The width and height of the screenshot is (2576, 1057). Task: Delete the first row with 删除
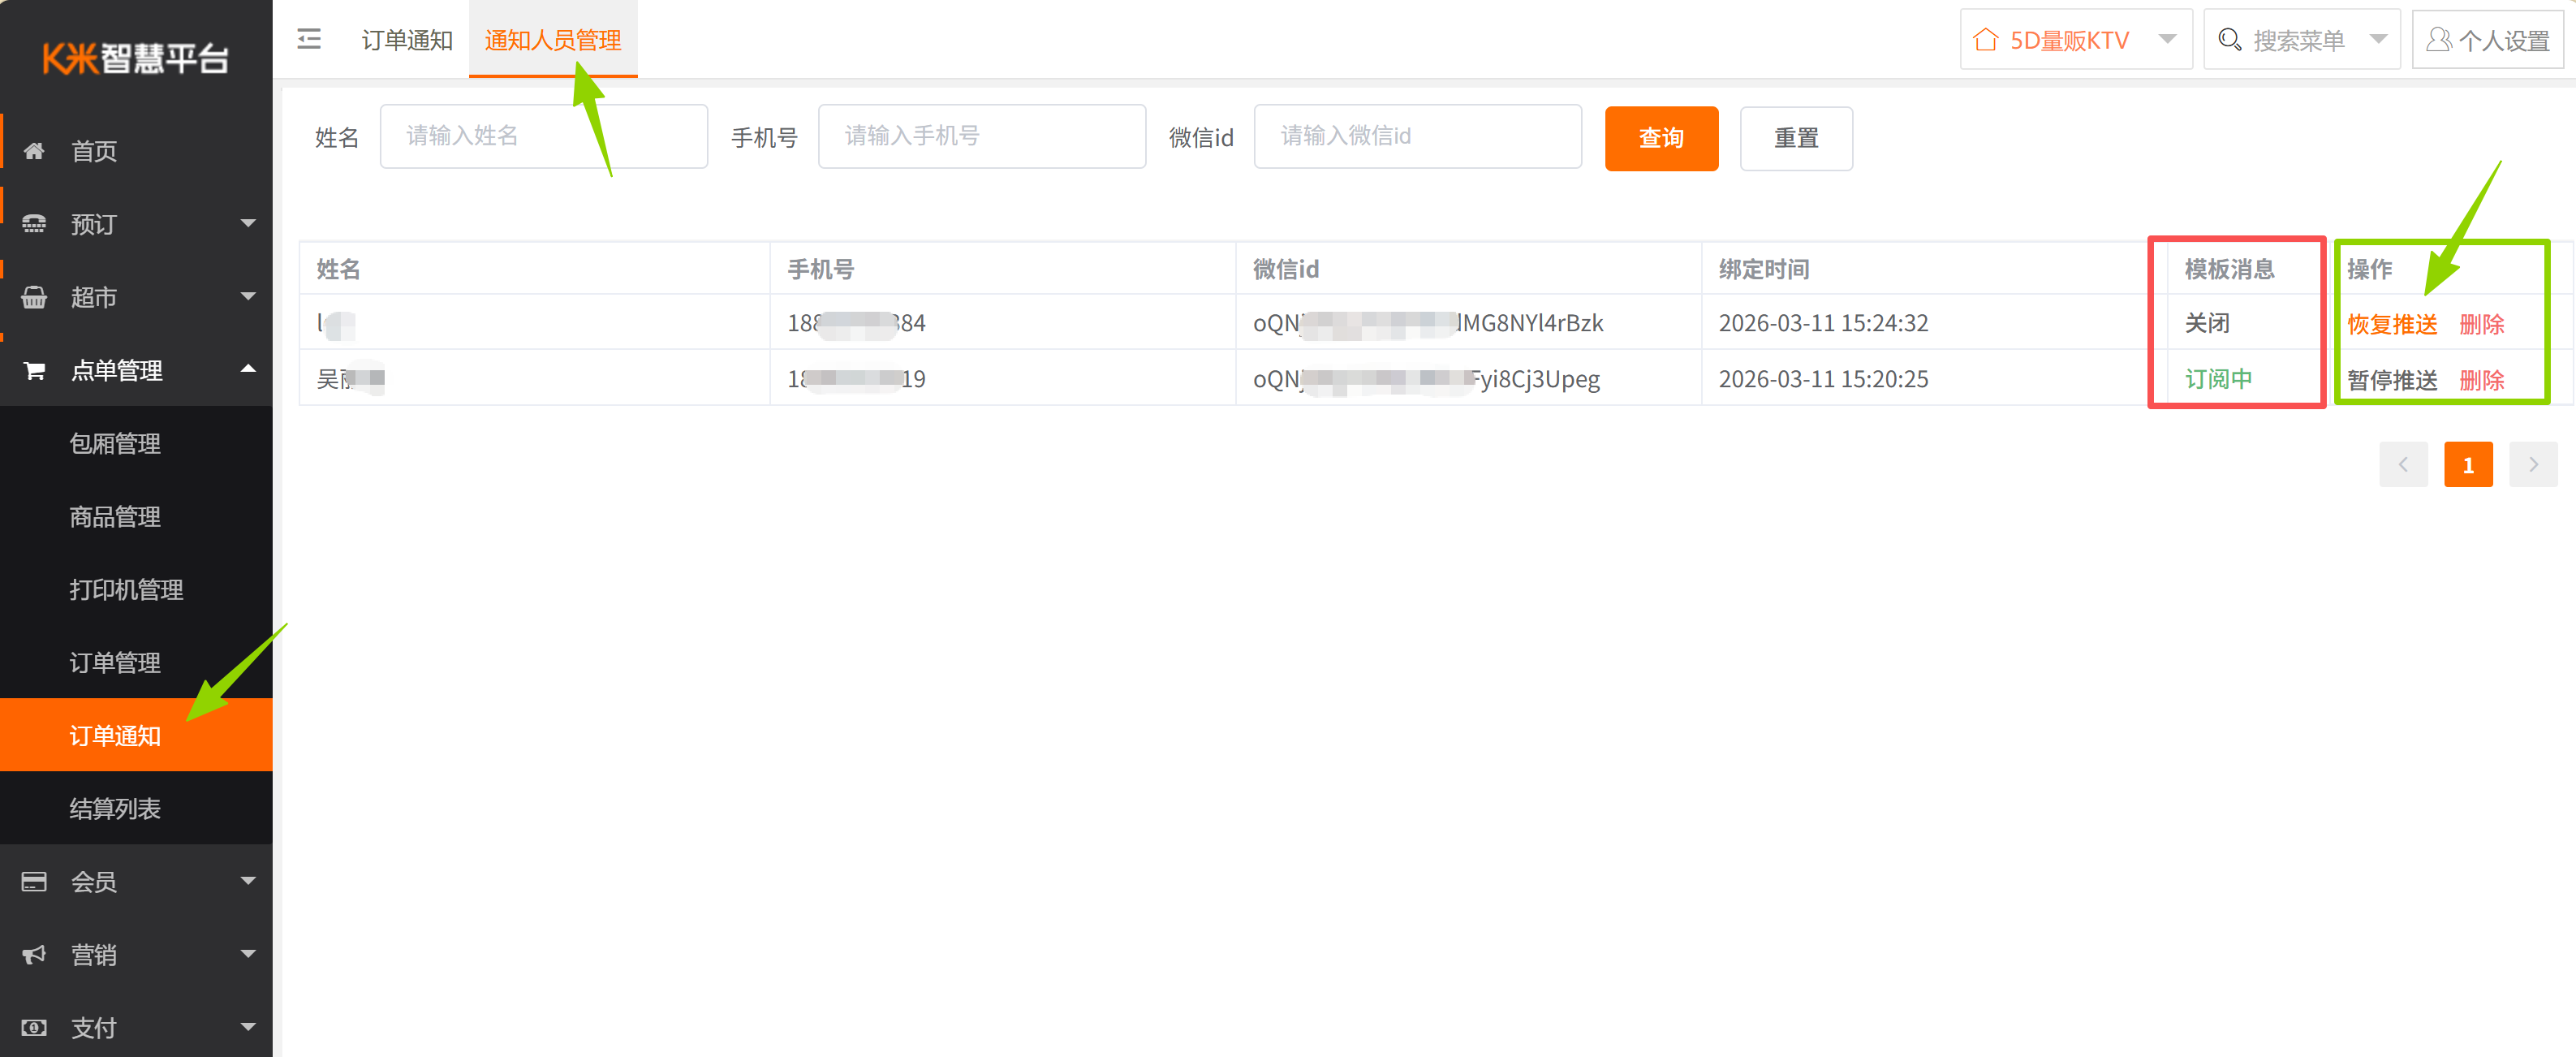tap(2481, 324)
